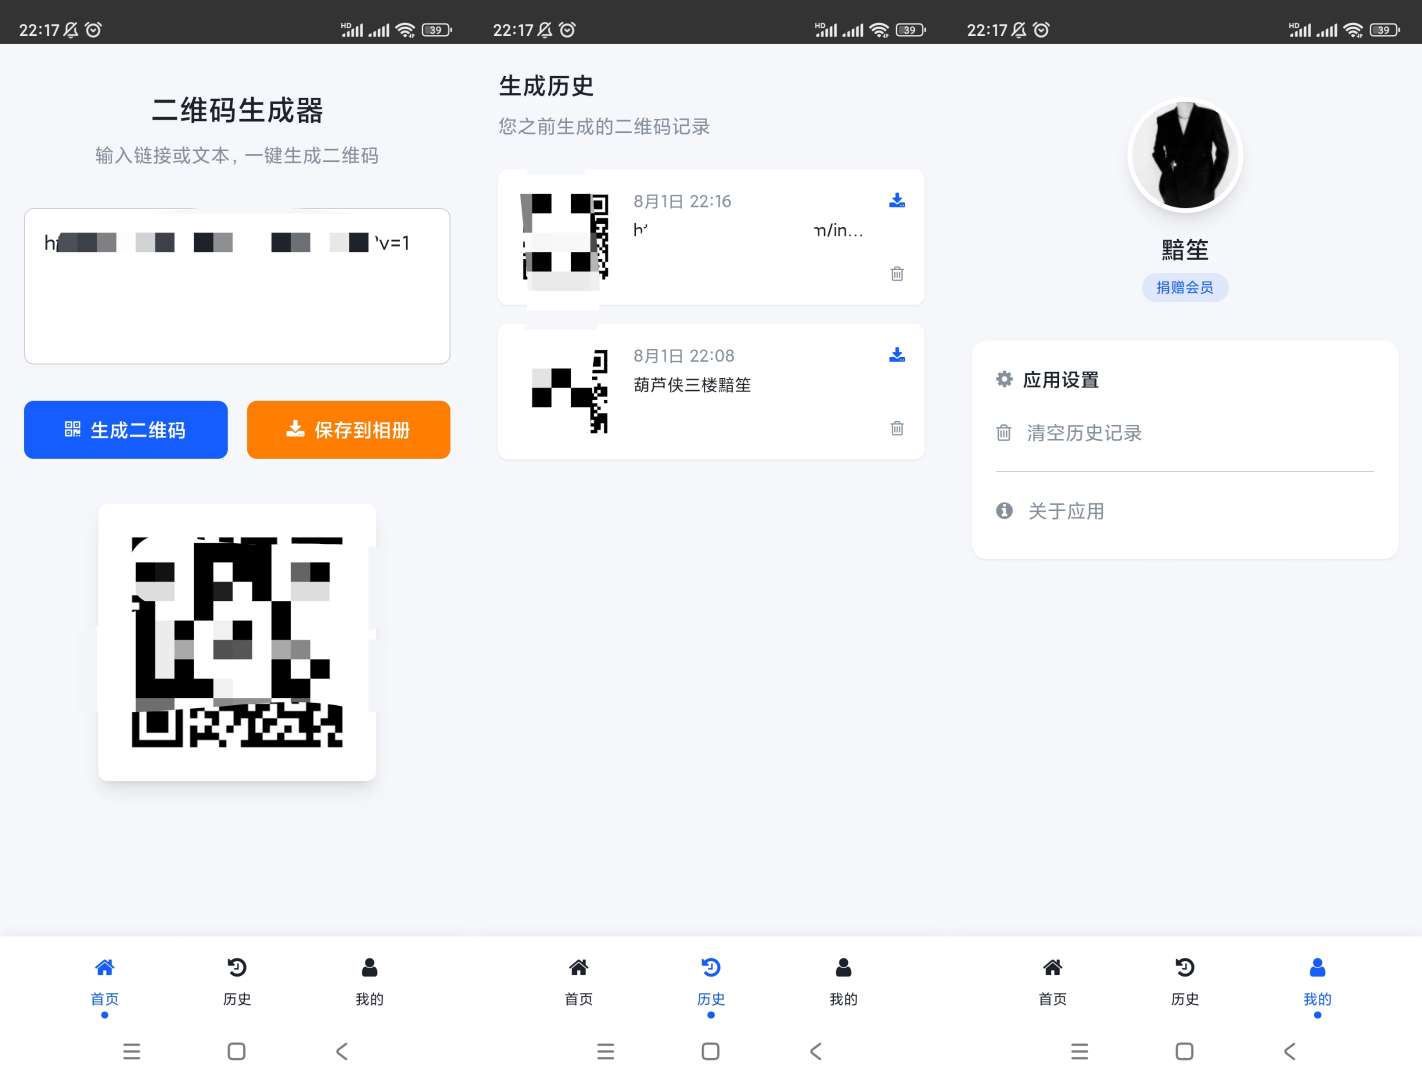Choose 清空历史记录 in app settings
The width and height of the screenshot is (1422, 1080).
point(1185,433)
